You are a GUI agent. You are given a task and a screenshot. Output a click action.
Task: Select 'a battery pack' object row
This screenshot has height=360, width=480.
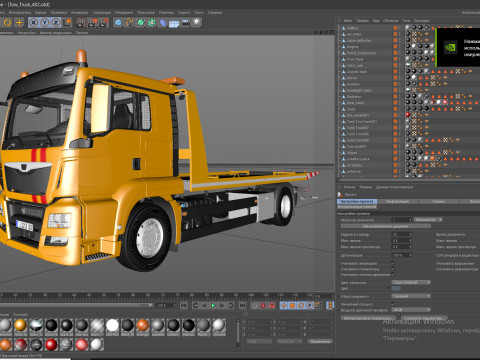pyautogui.click(x=358, y=159)
